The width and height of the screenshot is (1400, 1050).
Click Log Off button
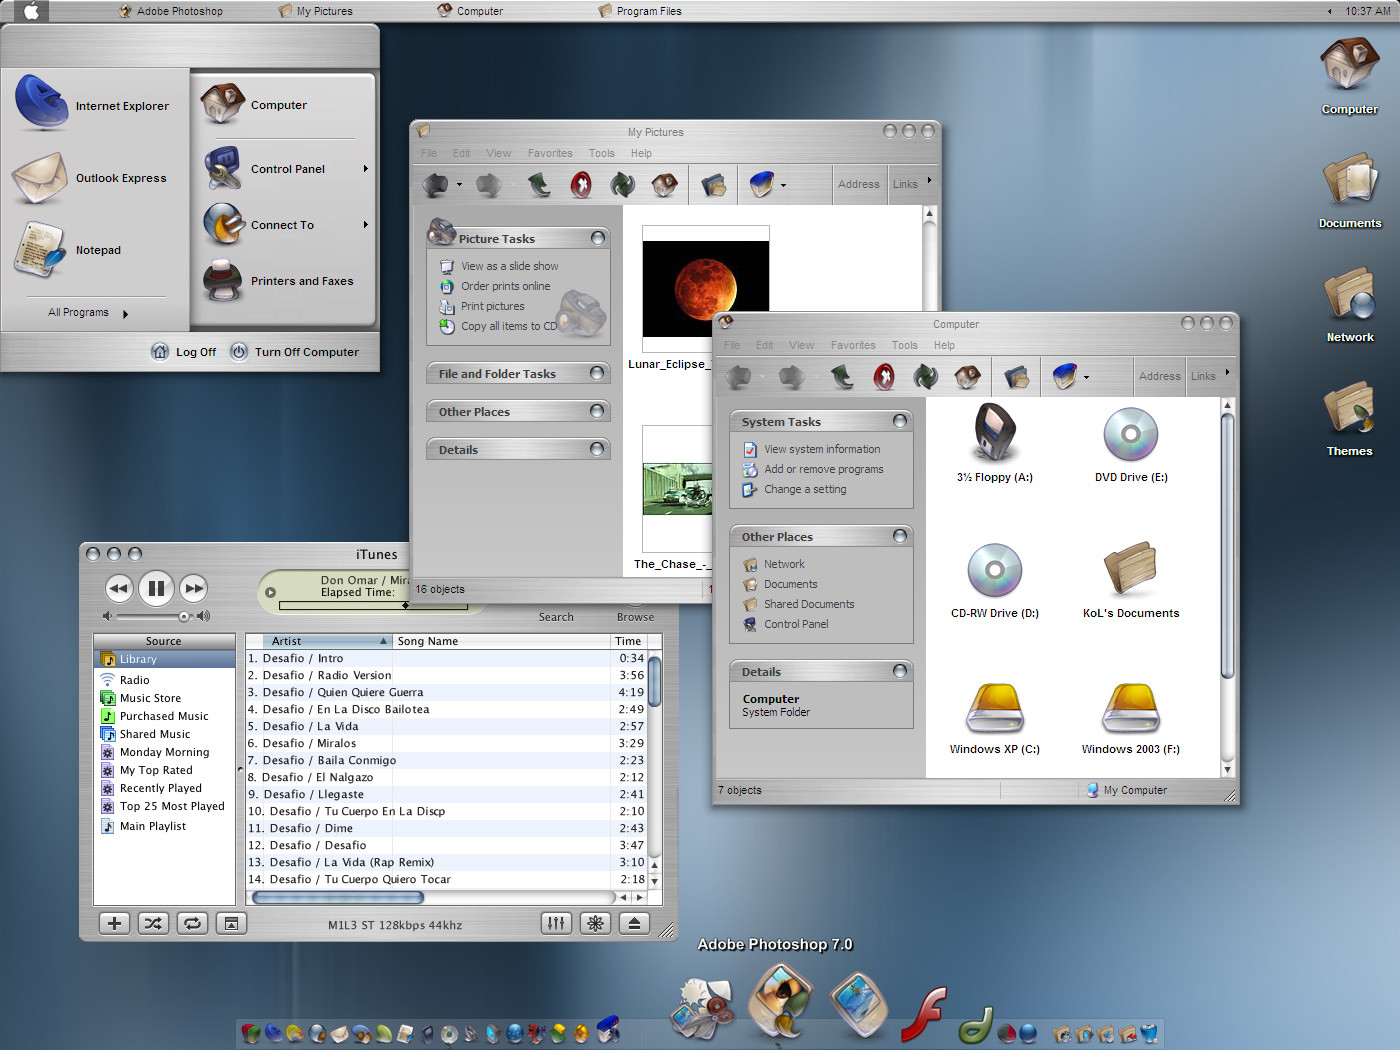184,351
